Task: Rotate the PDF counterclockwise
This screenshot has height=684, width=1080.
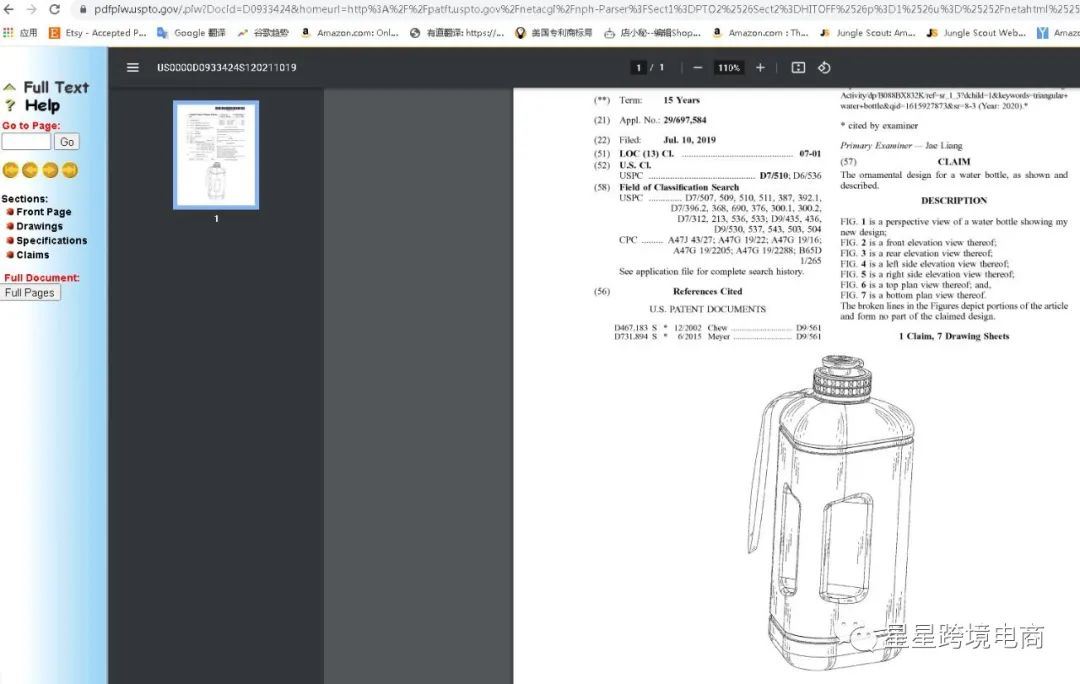Action: tap(824, 68)
